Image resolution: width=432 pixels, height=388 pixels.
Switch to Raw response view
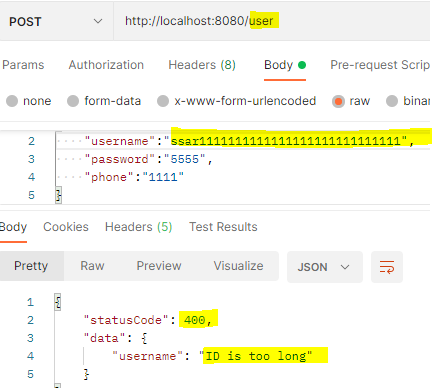(x=92, y=266)
